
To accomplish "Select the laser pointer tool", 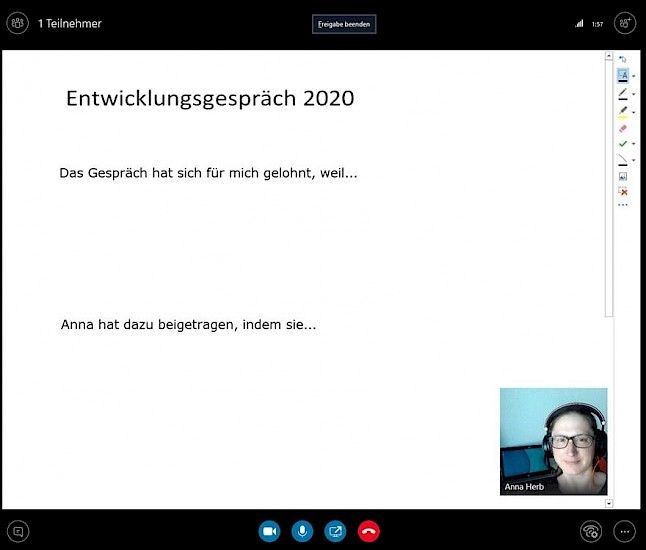I will (x=623, y=59).
